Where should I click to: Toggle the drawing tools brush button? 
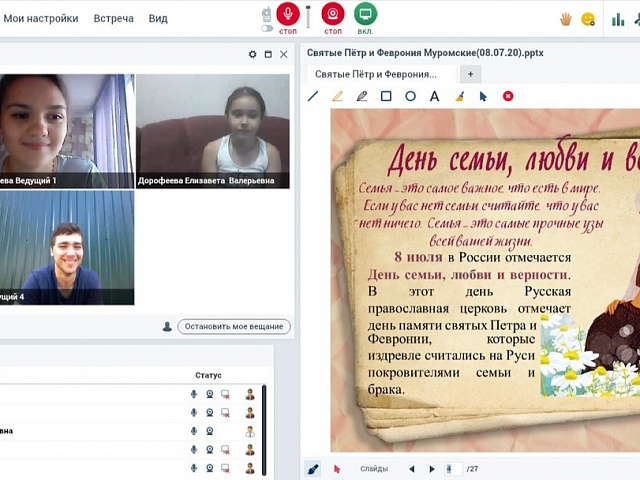pyautogui.click(x=313, y=469)
